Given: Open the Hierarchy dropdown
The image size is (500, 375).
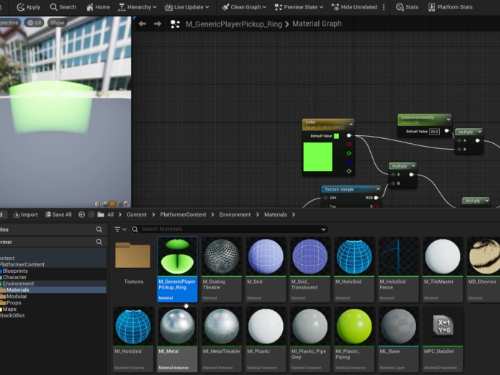Looking at the screenshot, I should tap(137, 7).
